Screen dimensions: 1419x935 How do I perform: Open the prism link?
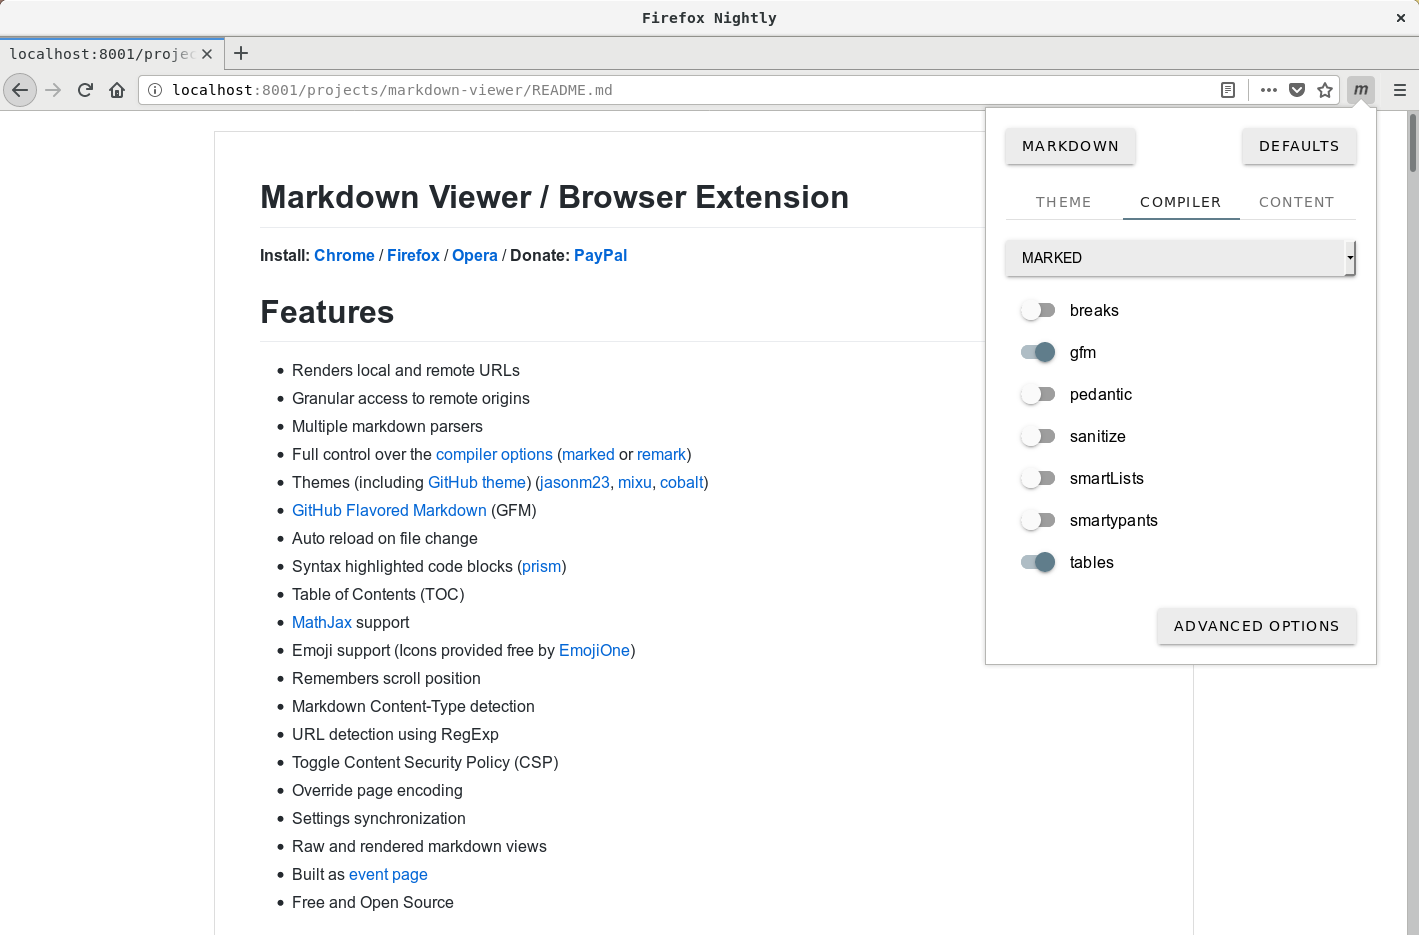pos(541,566)
